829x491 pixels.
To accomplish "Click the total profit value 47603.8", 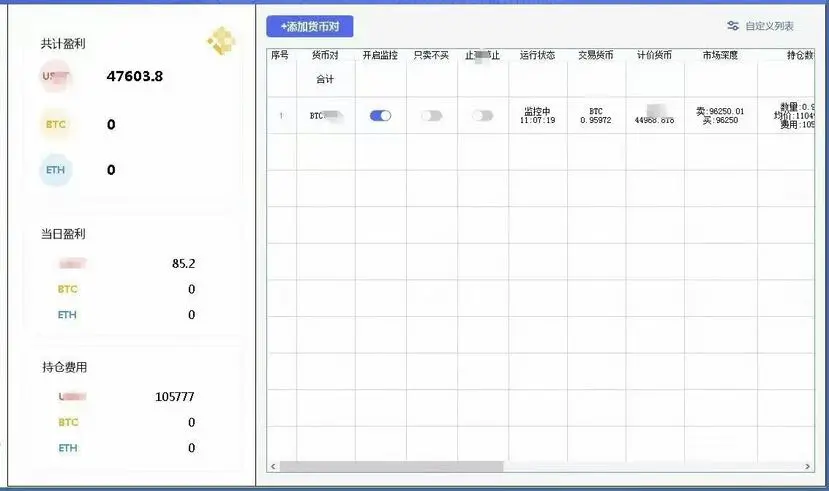I will [x=135, y=76].
